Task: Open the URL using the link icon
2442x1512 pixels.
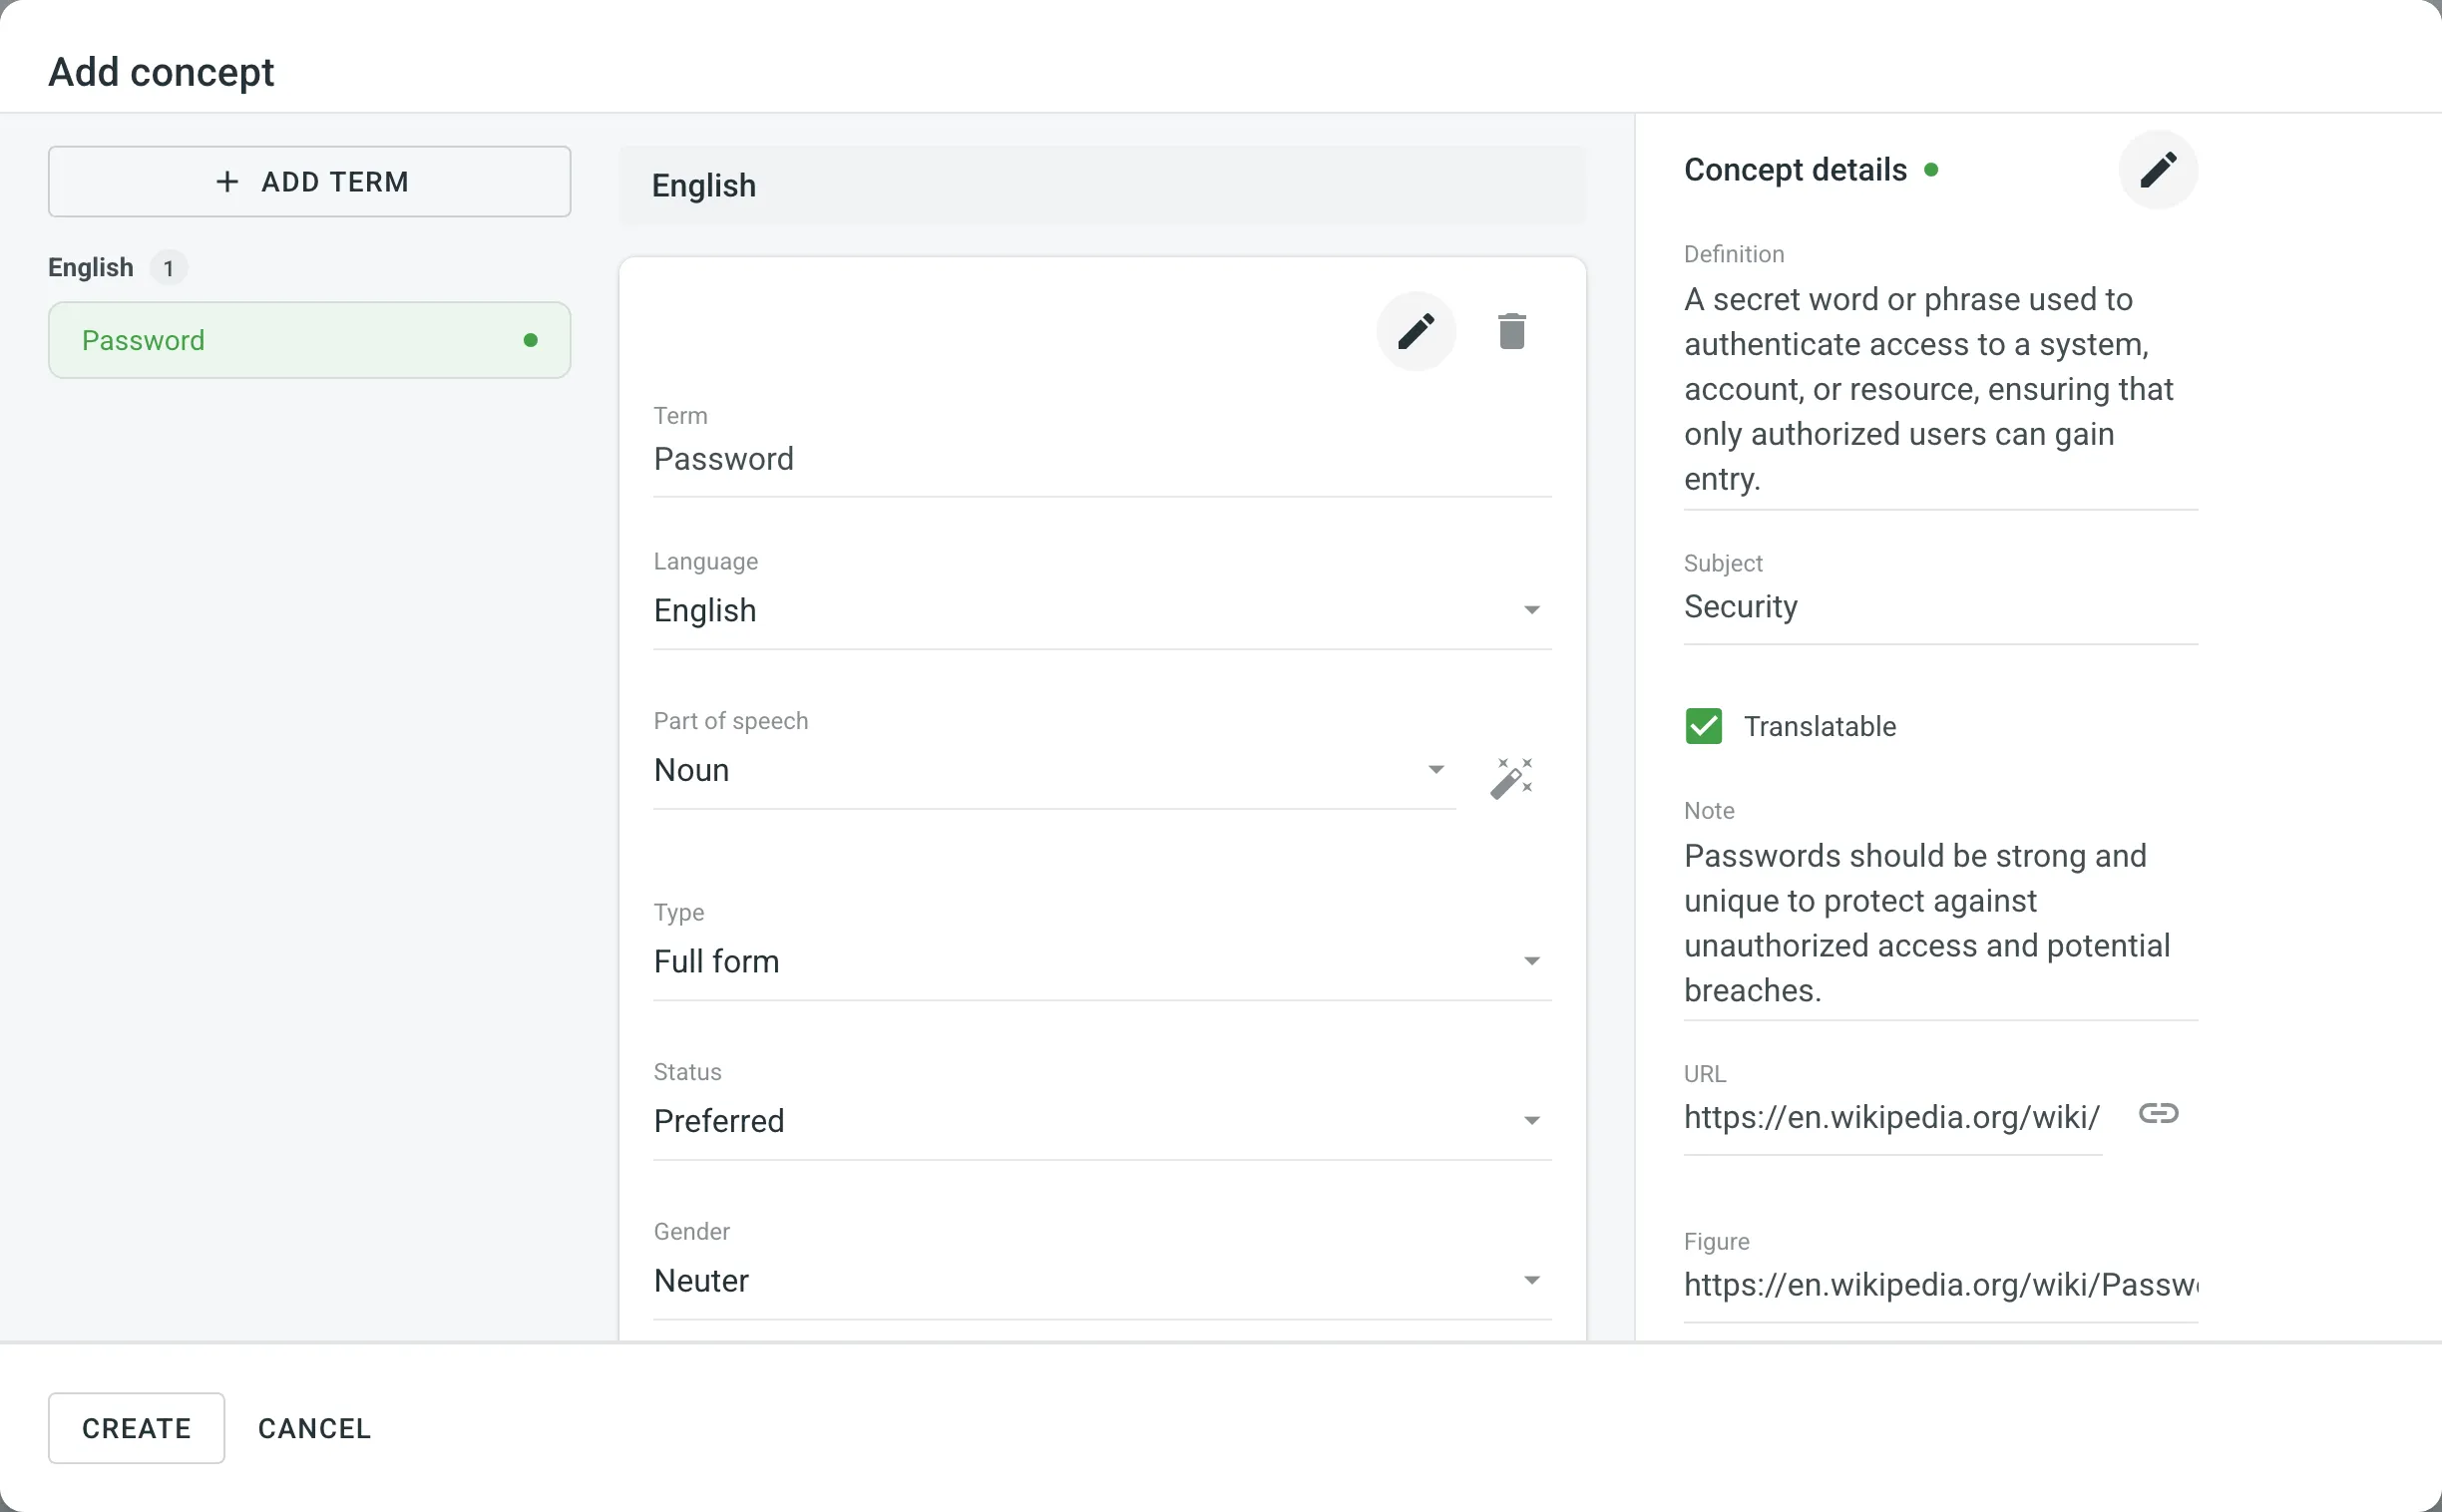Action: click(2159, 1113)
